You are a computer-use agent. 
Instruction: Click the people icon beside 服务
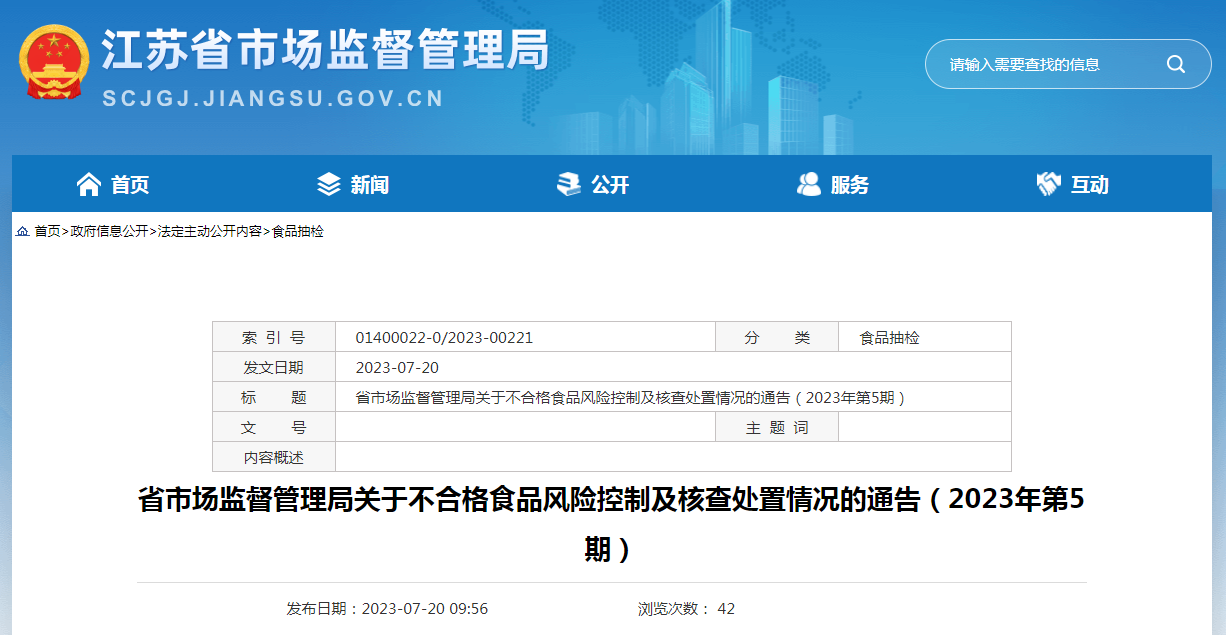[808, 184]
